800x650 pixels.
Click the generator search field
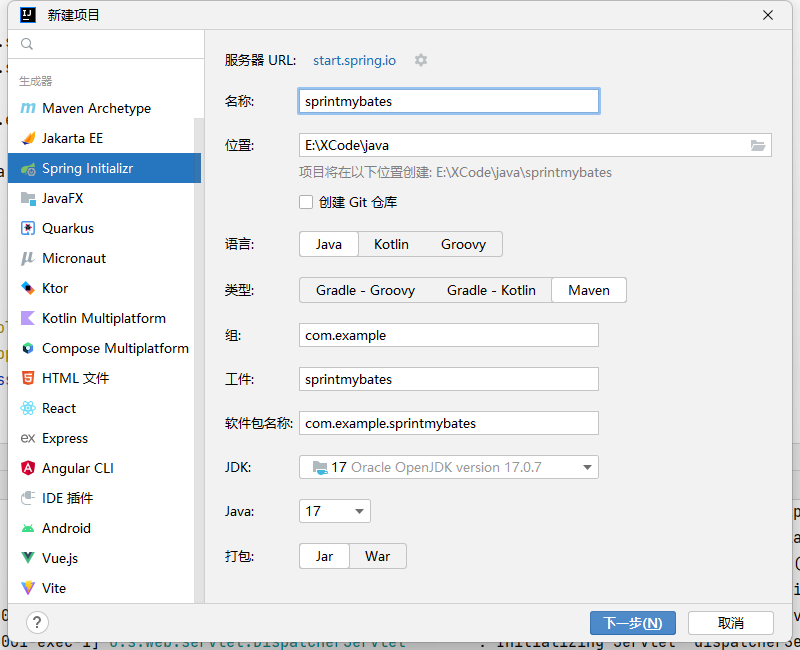point(106,44)
